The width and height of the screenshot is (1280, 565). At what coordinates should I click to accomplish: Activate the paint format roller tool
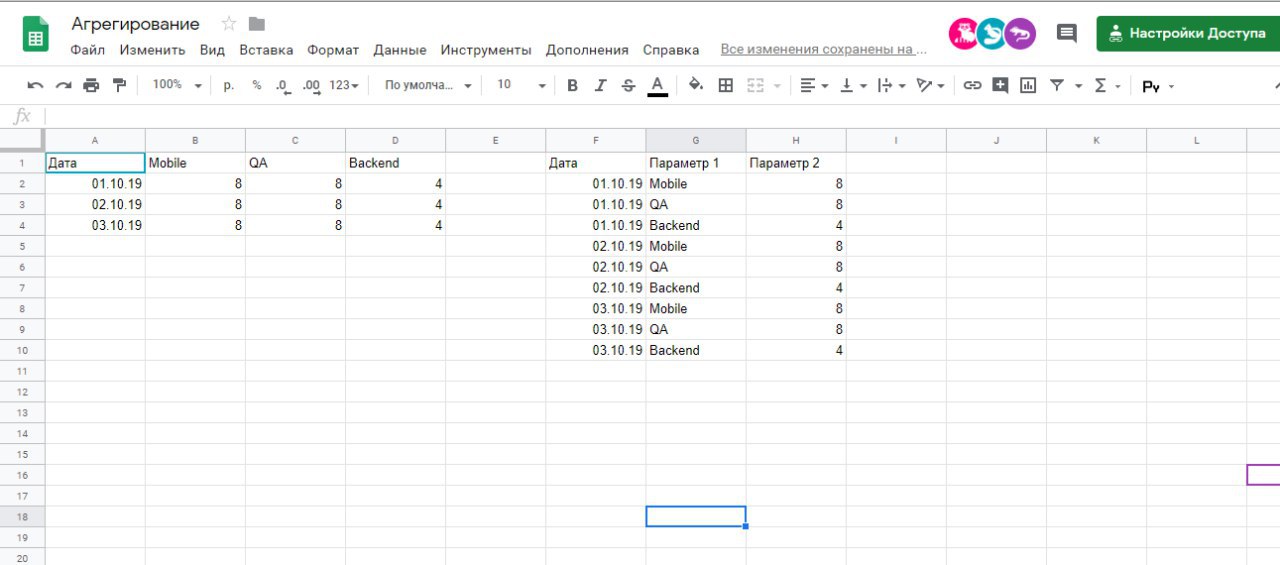point(120,86)
